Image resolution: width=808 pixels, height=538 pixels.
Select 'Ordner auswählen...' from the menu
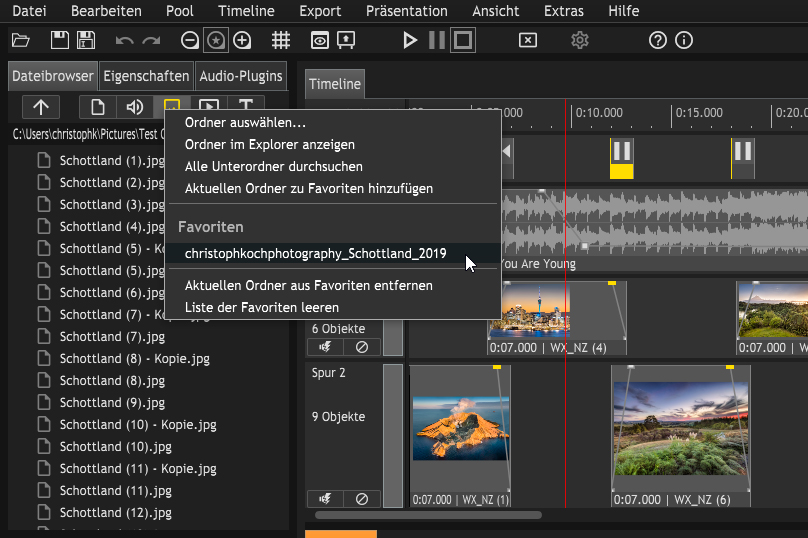246,123
